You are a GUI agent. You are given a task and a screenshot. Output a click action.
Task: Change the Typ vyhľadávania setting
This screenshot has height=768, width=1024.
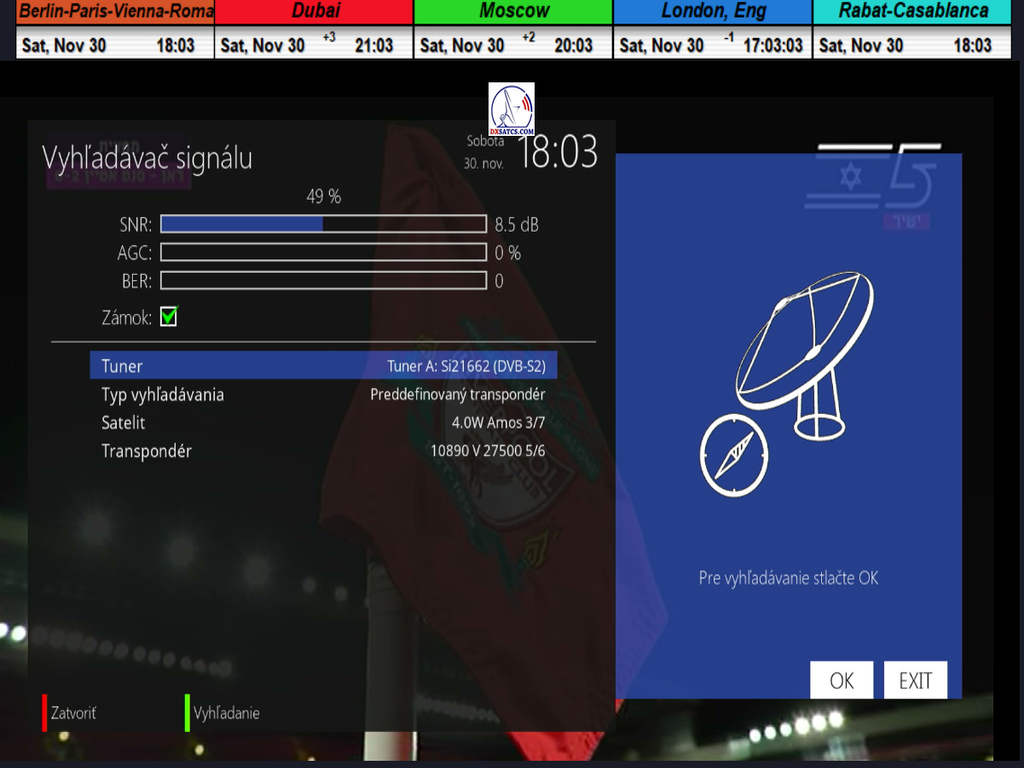[x=323, y=394]
